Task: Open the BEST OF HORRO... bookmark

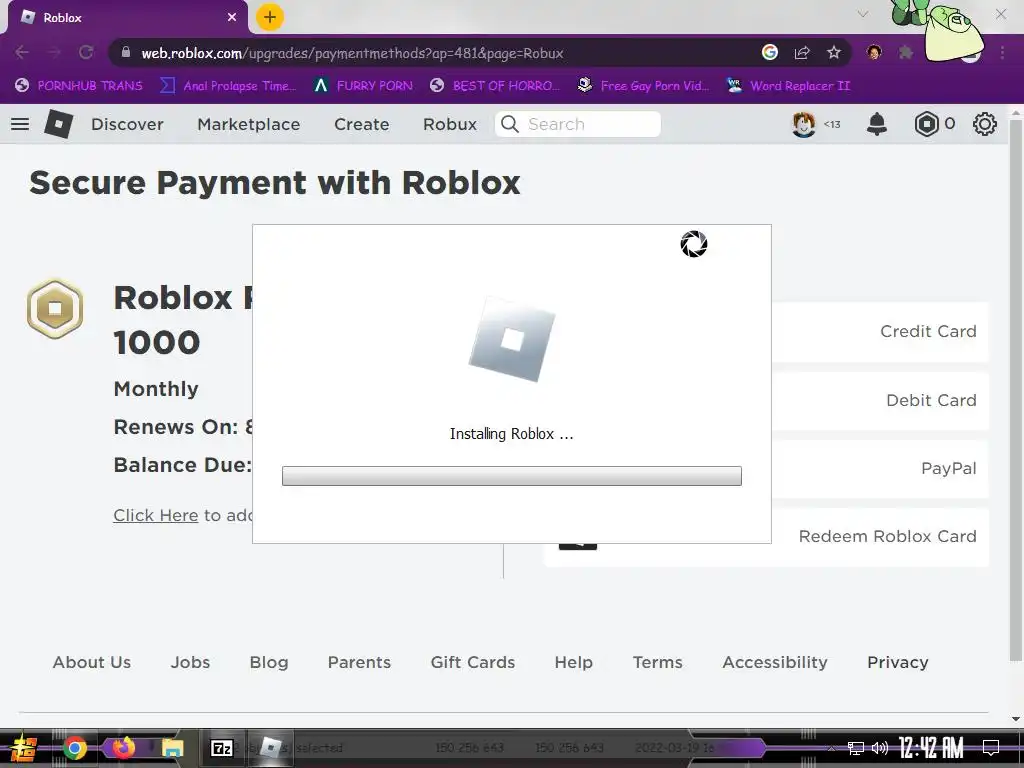Action: pyautogui.click(x=495, y=86)
